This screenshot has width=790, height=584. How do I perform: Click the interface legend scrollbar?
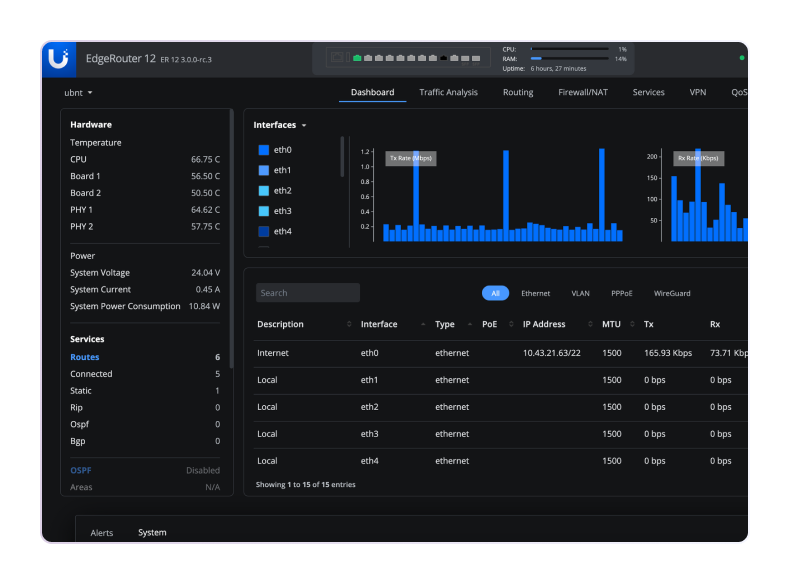coord(342,157)
